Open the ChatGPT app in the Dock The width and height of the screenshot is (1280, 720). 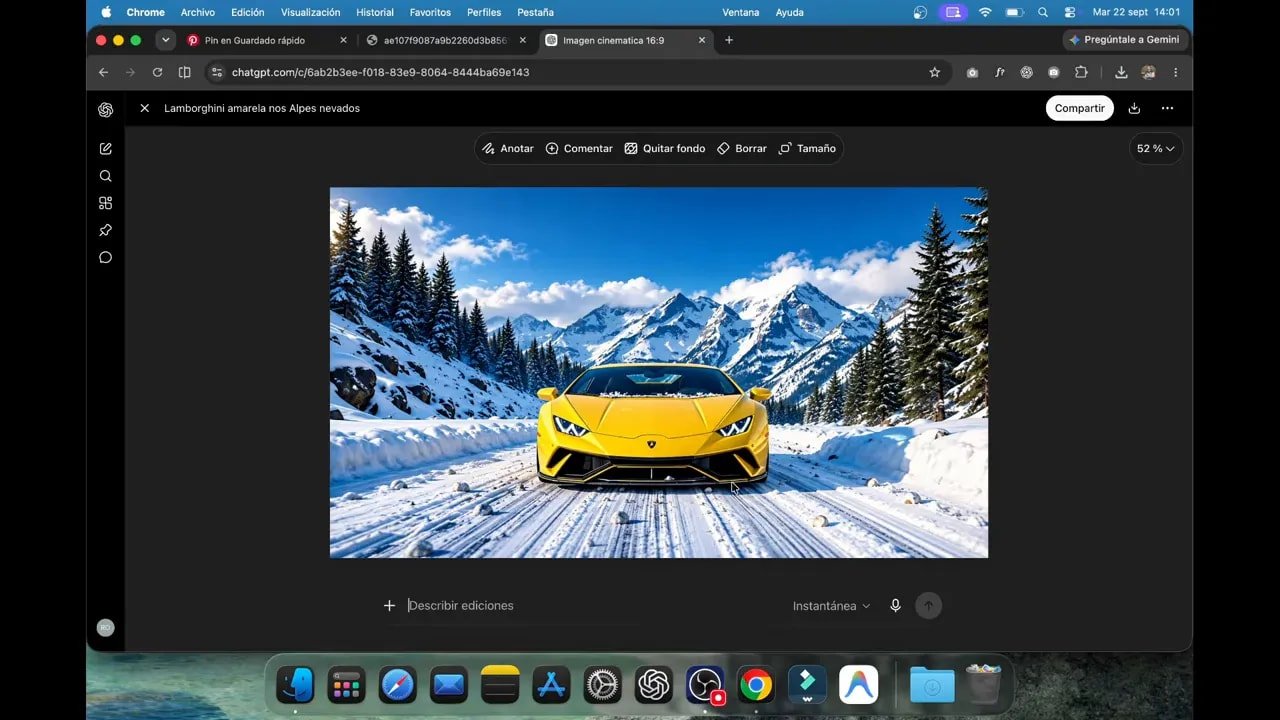tap(653, 685)
